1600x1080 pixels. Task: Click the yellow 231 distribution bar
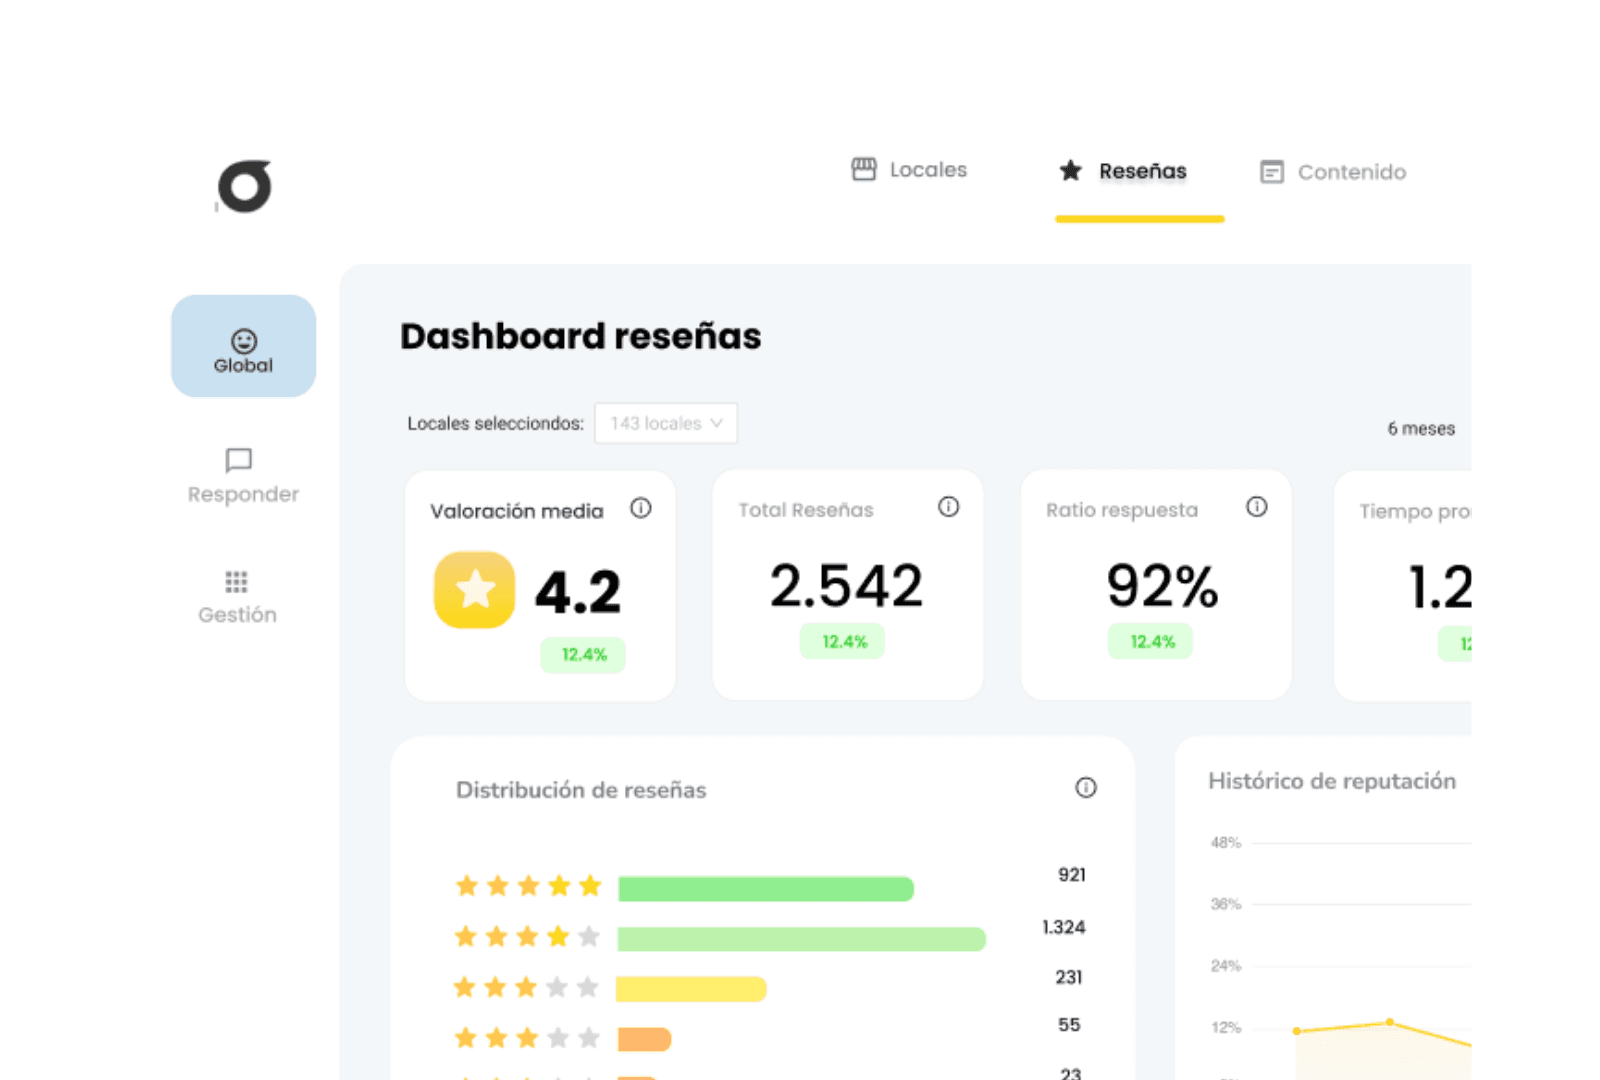click(692, 989)
